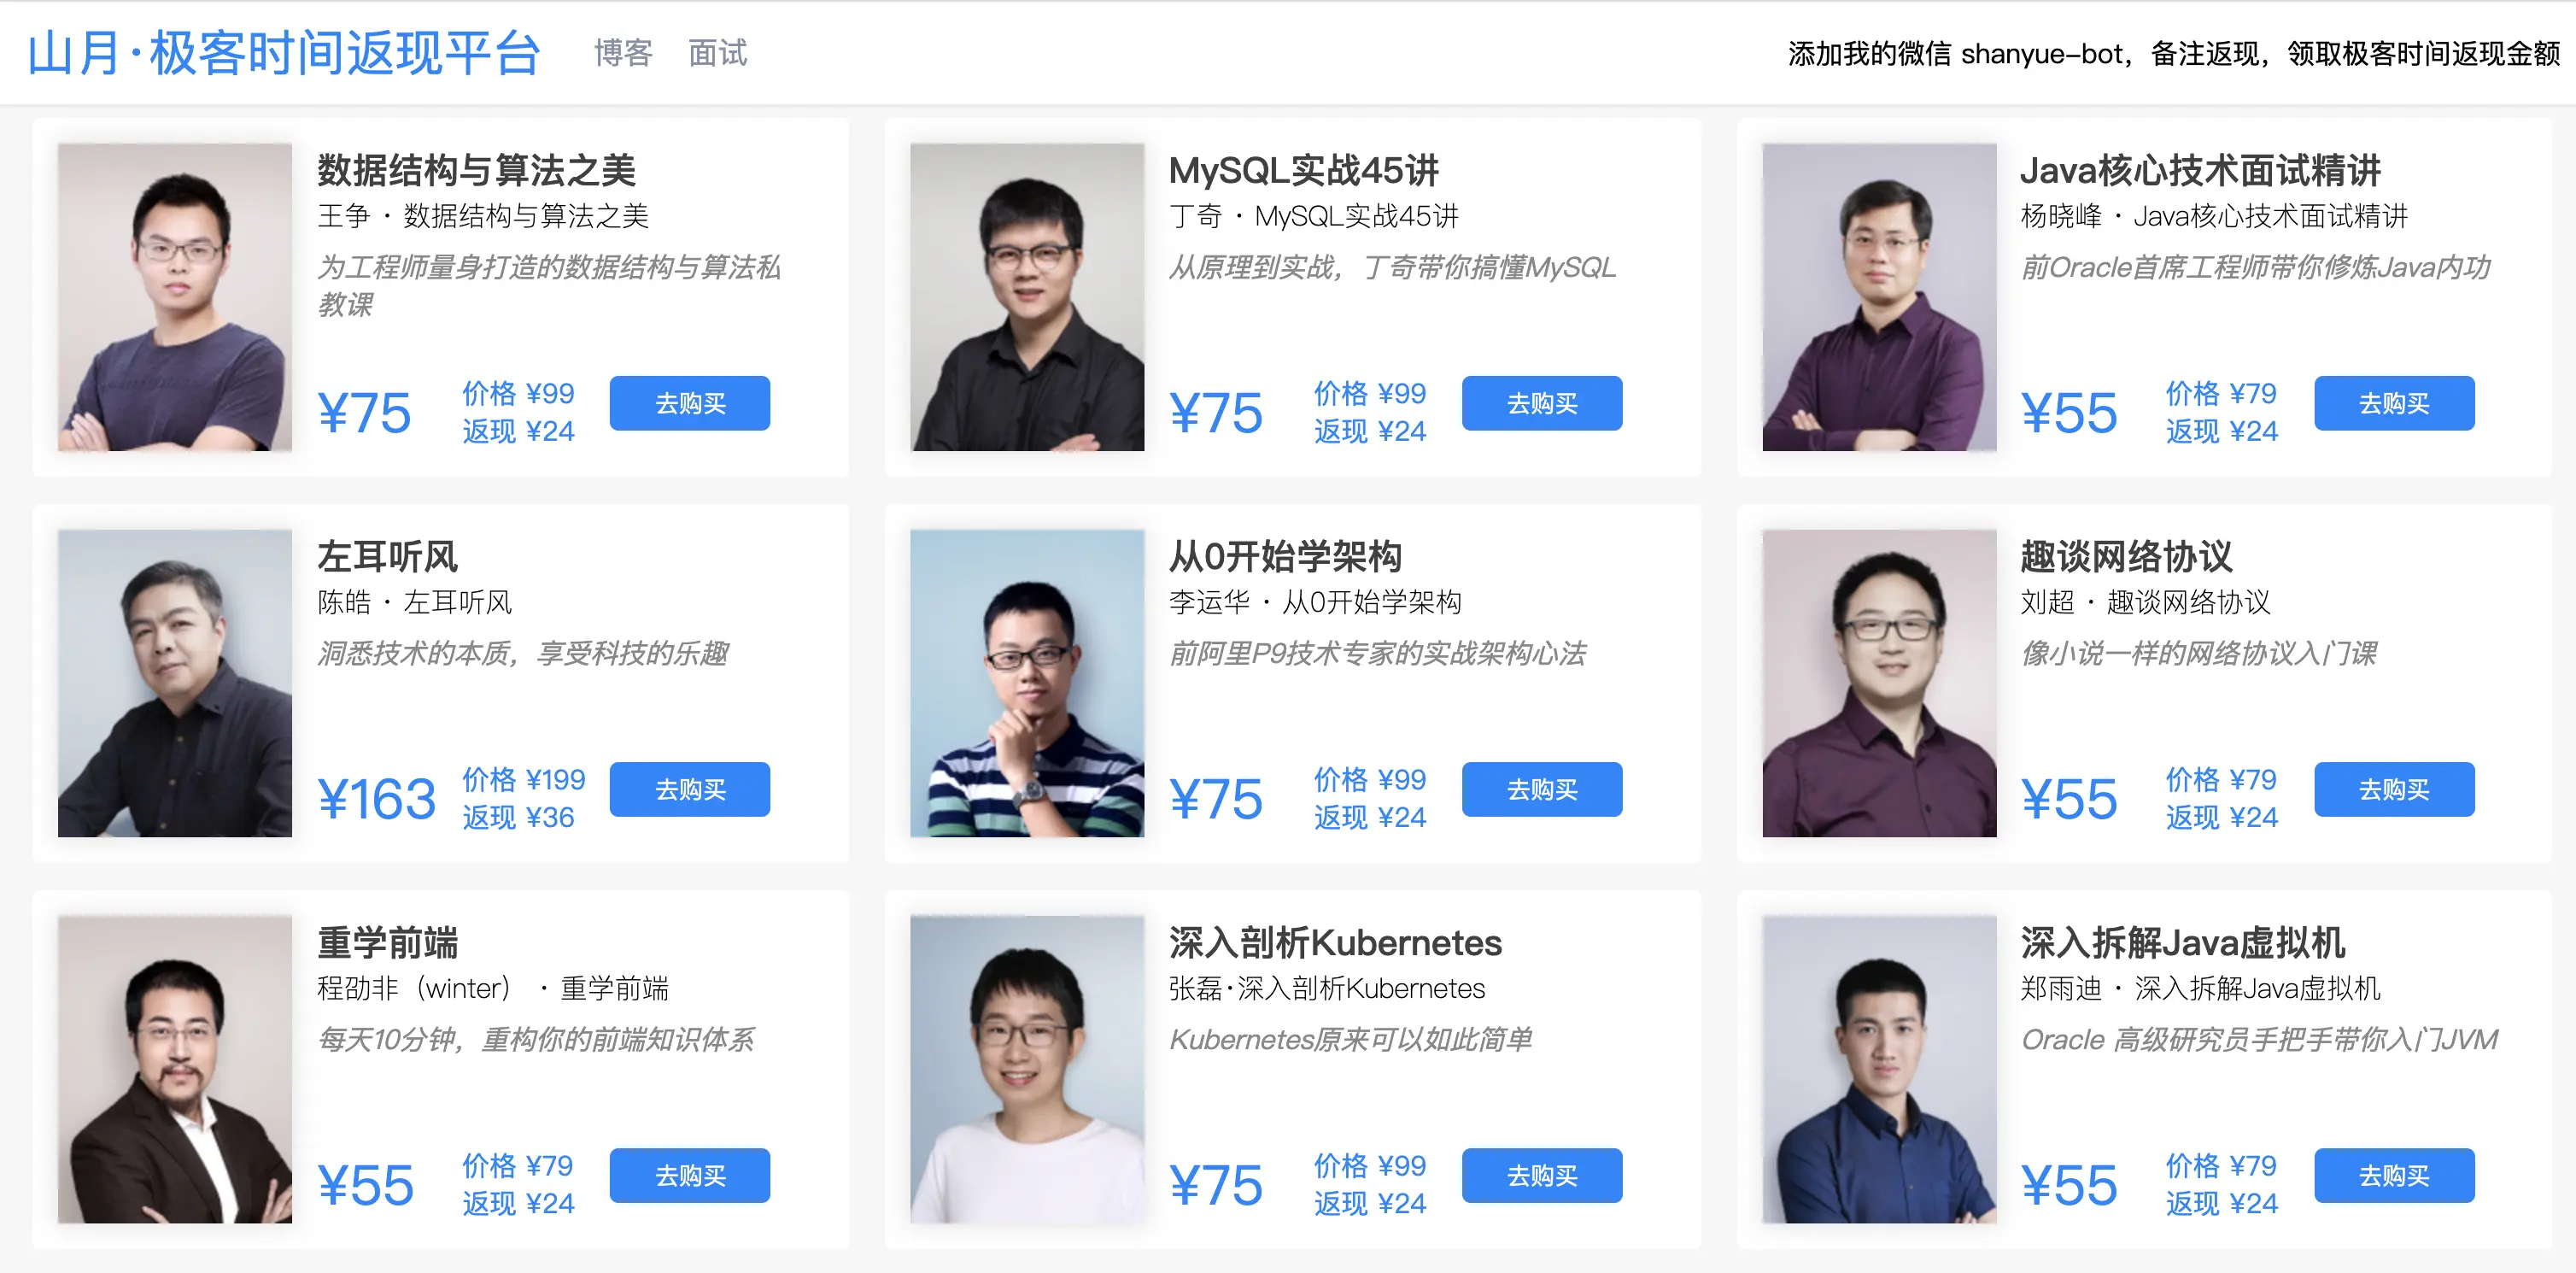Open 张磊's portrait on the Kubernetes card
2576x1273 pixels.
(1027, 1069)
